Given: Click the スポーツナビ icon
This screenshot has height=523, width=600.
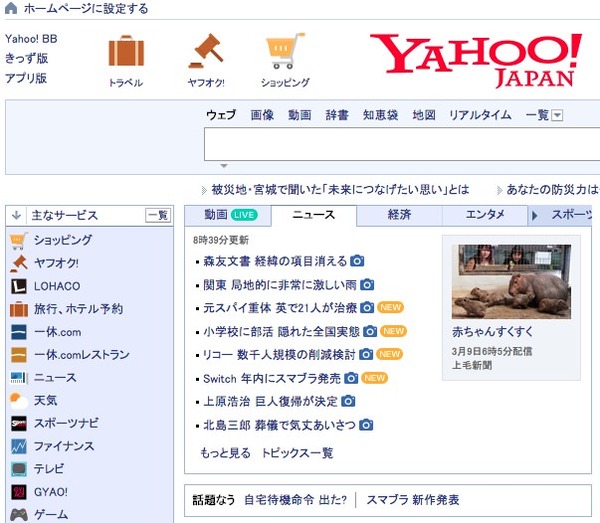Looking at the screenshot, I should 18,424.
